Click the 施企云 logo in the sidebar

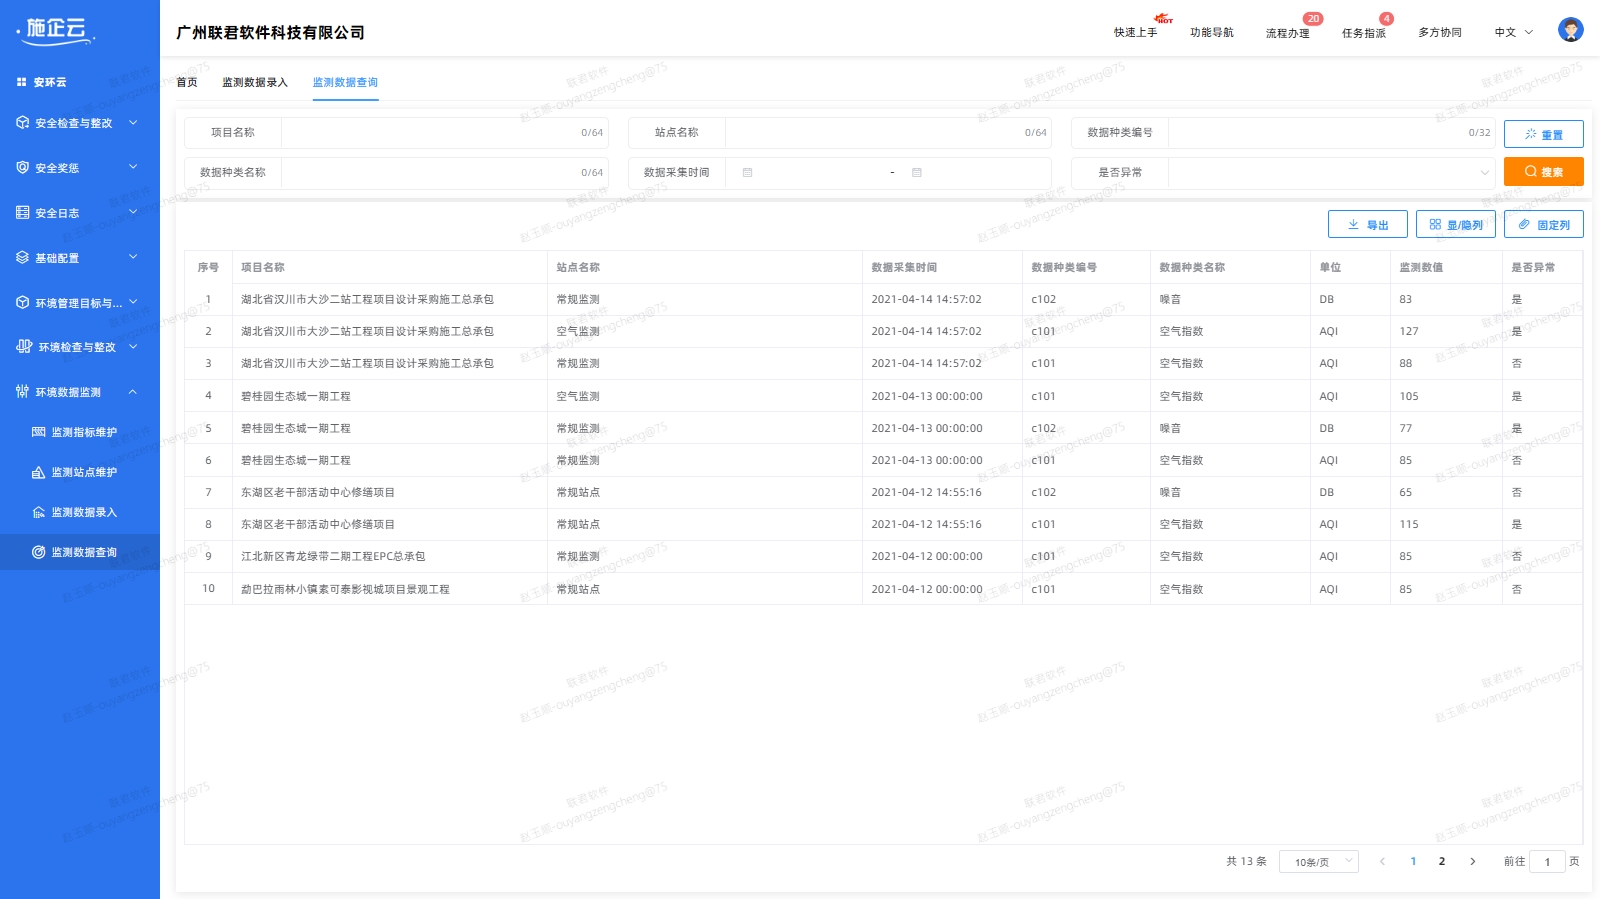click(x=56, y=30)
